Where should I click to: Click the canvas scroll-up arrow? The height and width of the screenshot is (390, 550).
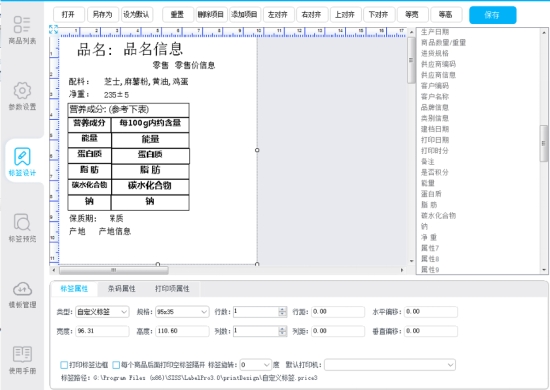411,32
